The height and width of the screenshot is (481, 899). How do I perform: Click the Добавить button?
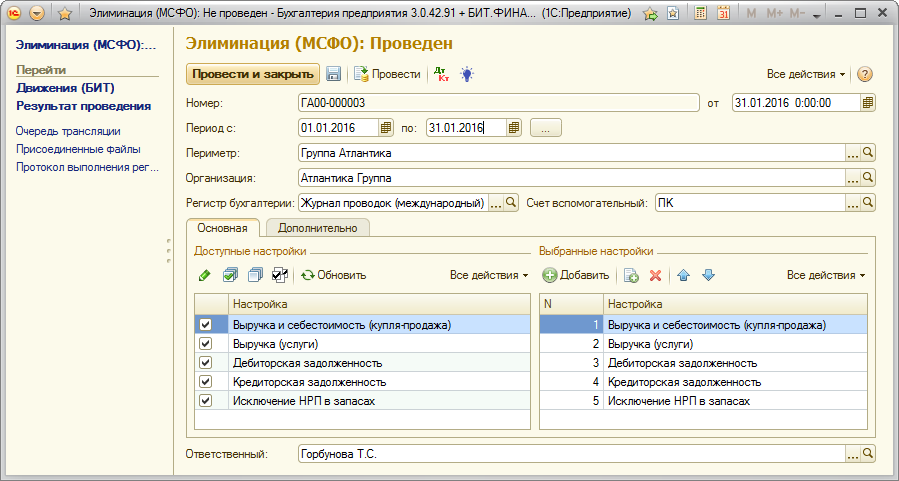point(576,275)
